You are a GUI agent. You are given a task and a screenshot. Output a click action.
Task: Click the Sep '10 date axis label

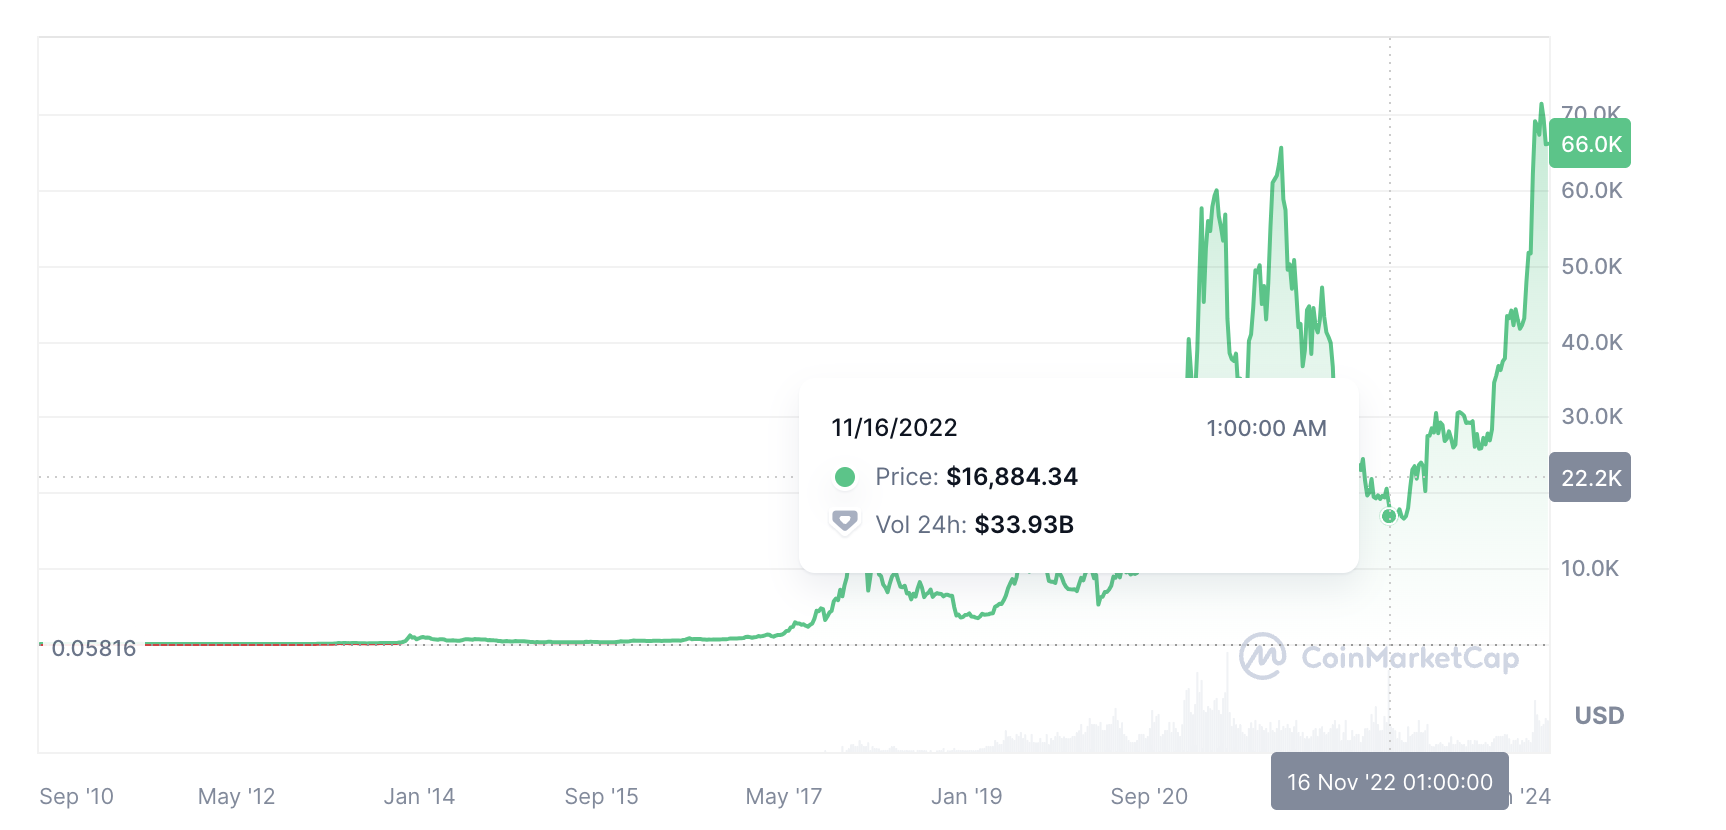76,797
